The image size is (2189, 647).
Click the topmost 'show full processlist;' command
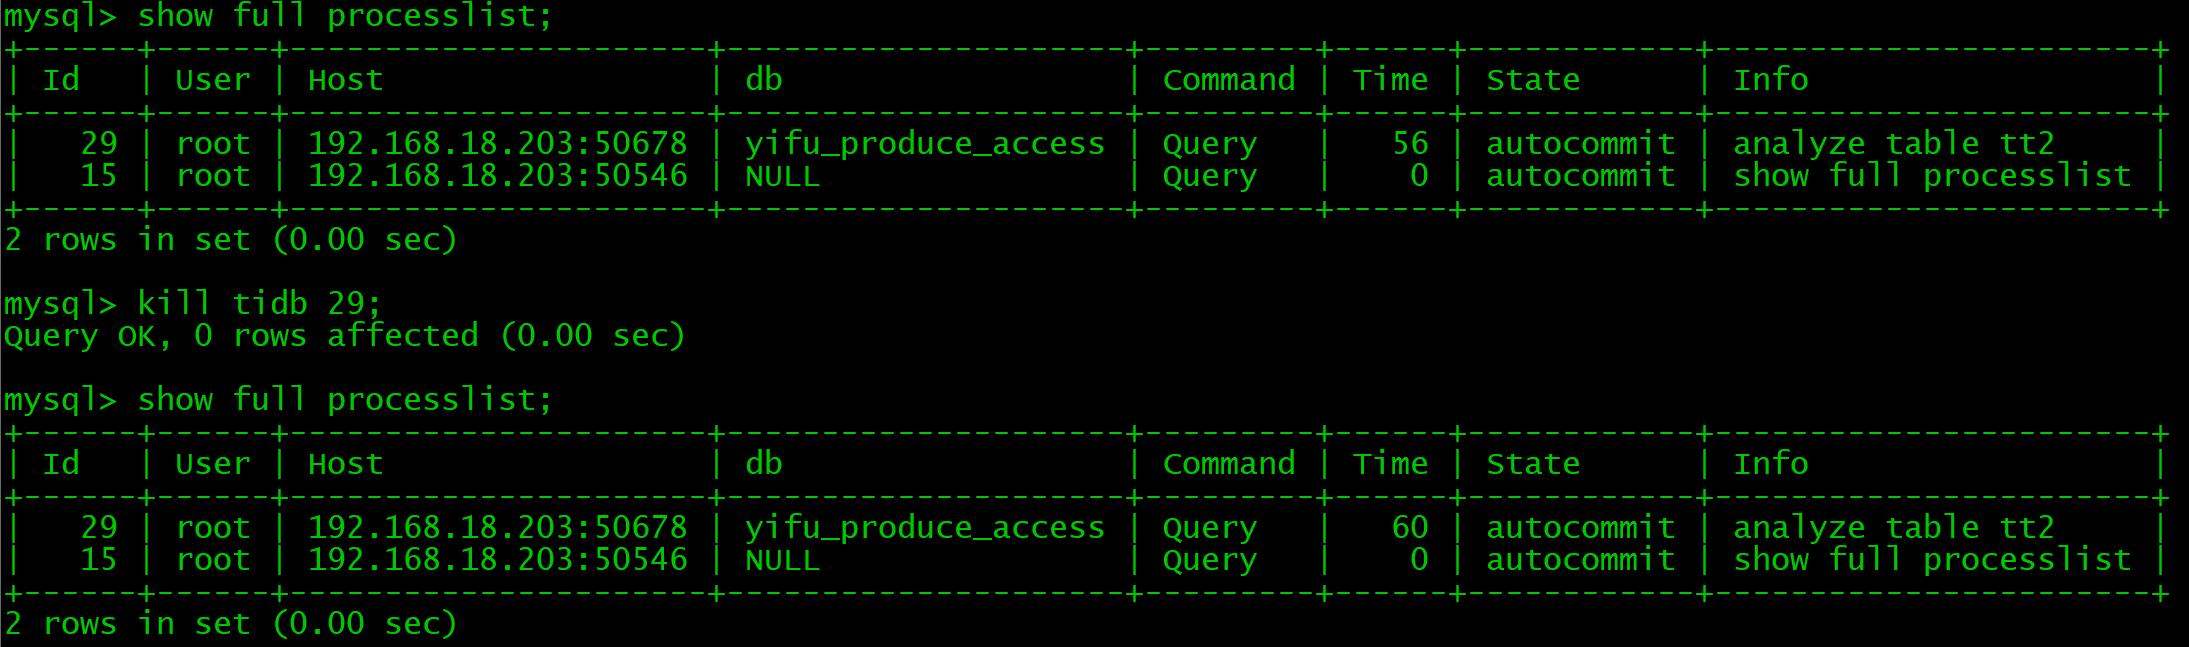tap(344, 16)
